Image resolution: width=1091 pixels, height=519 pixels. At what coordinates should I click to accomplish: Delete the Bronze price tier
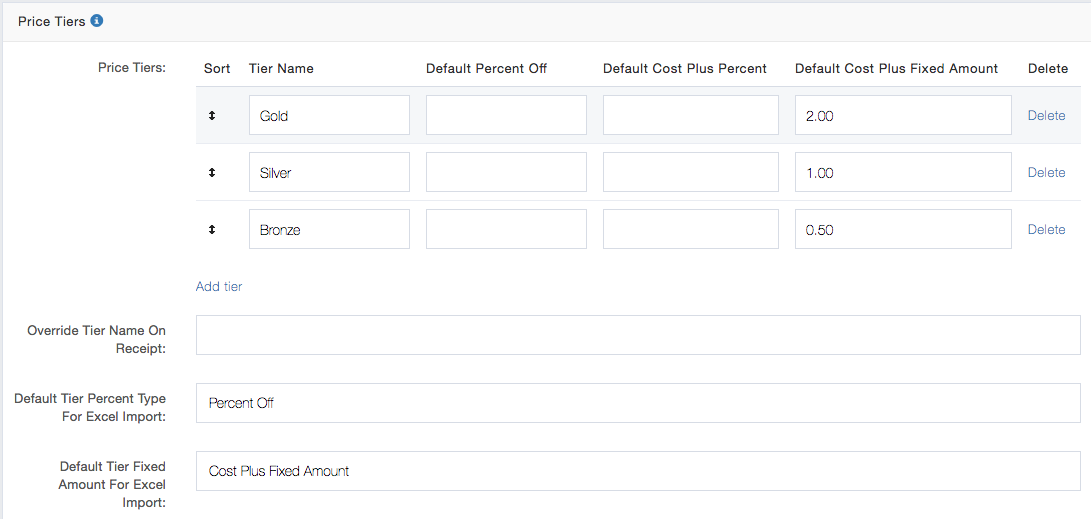coord(1046,230)
